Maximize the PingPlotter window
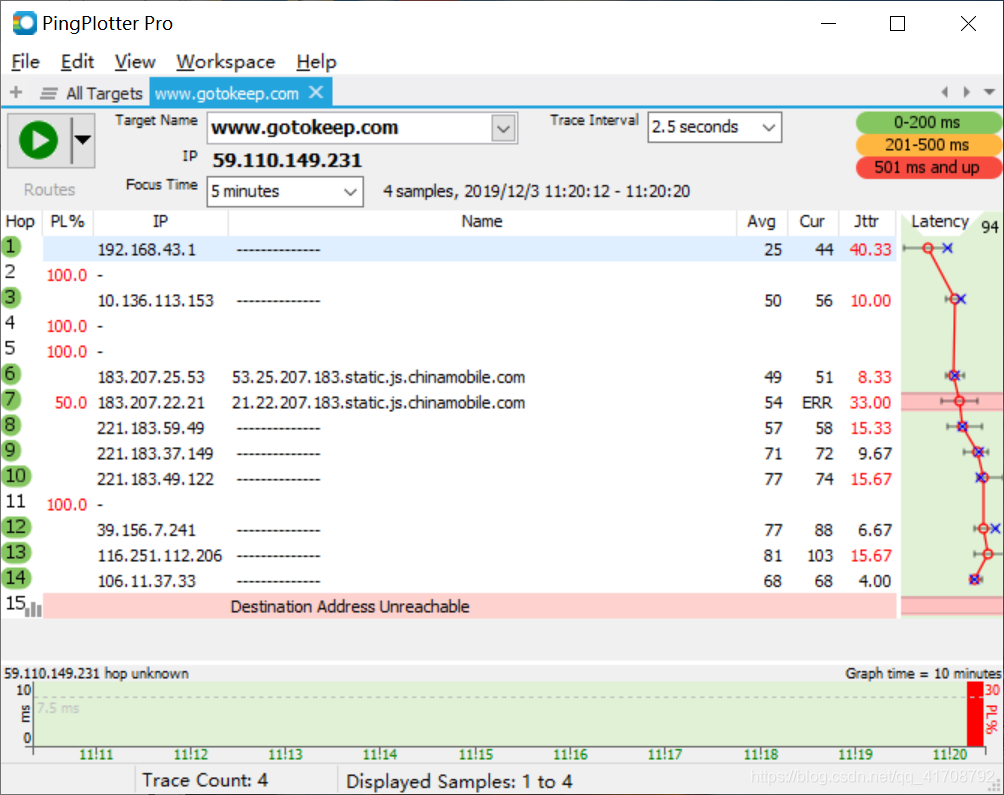 898,24
